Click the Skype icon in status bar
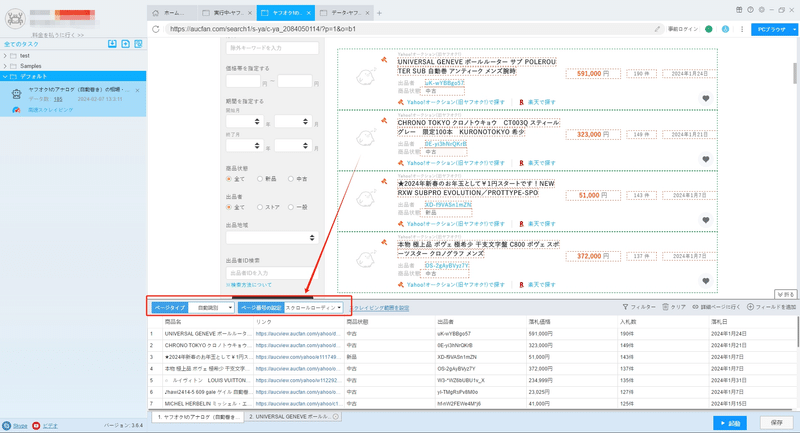Screen dimensions: 800x433 7,425
